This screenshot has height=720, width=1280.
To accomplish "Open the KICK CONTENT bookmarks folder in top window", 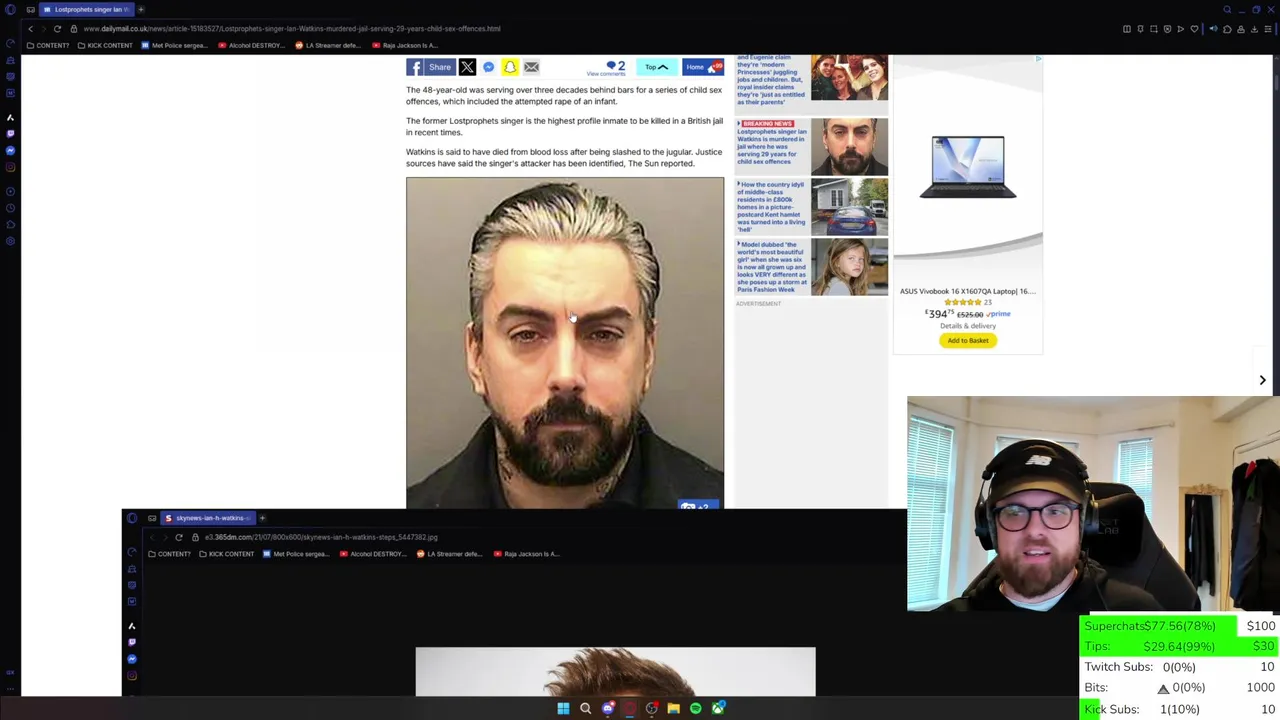I will click(x=104, y=46).
